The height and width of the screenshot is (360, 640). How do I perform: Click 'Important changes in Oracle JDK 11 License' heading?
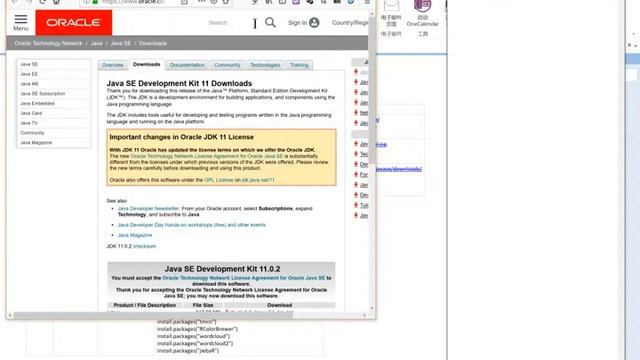click(182, 137)
